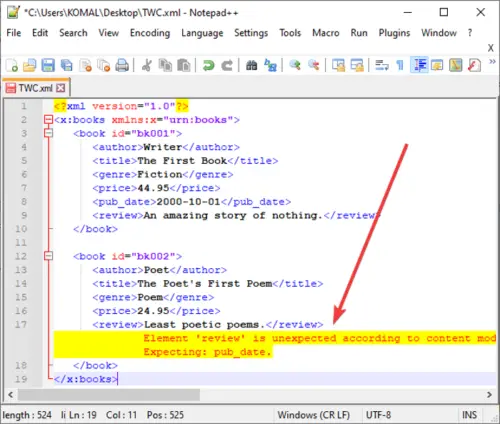
Task: Open the Function List icon
Action: (x=474, y=65)
